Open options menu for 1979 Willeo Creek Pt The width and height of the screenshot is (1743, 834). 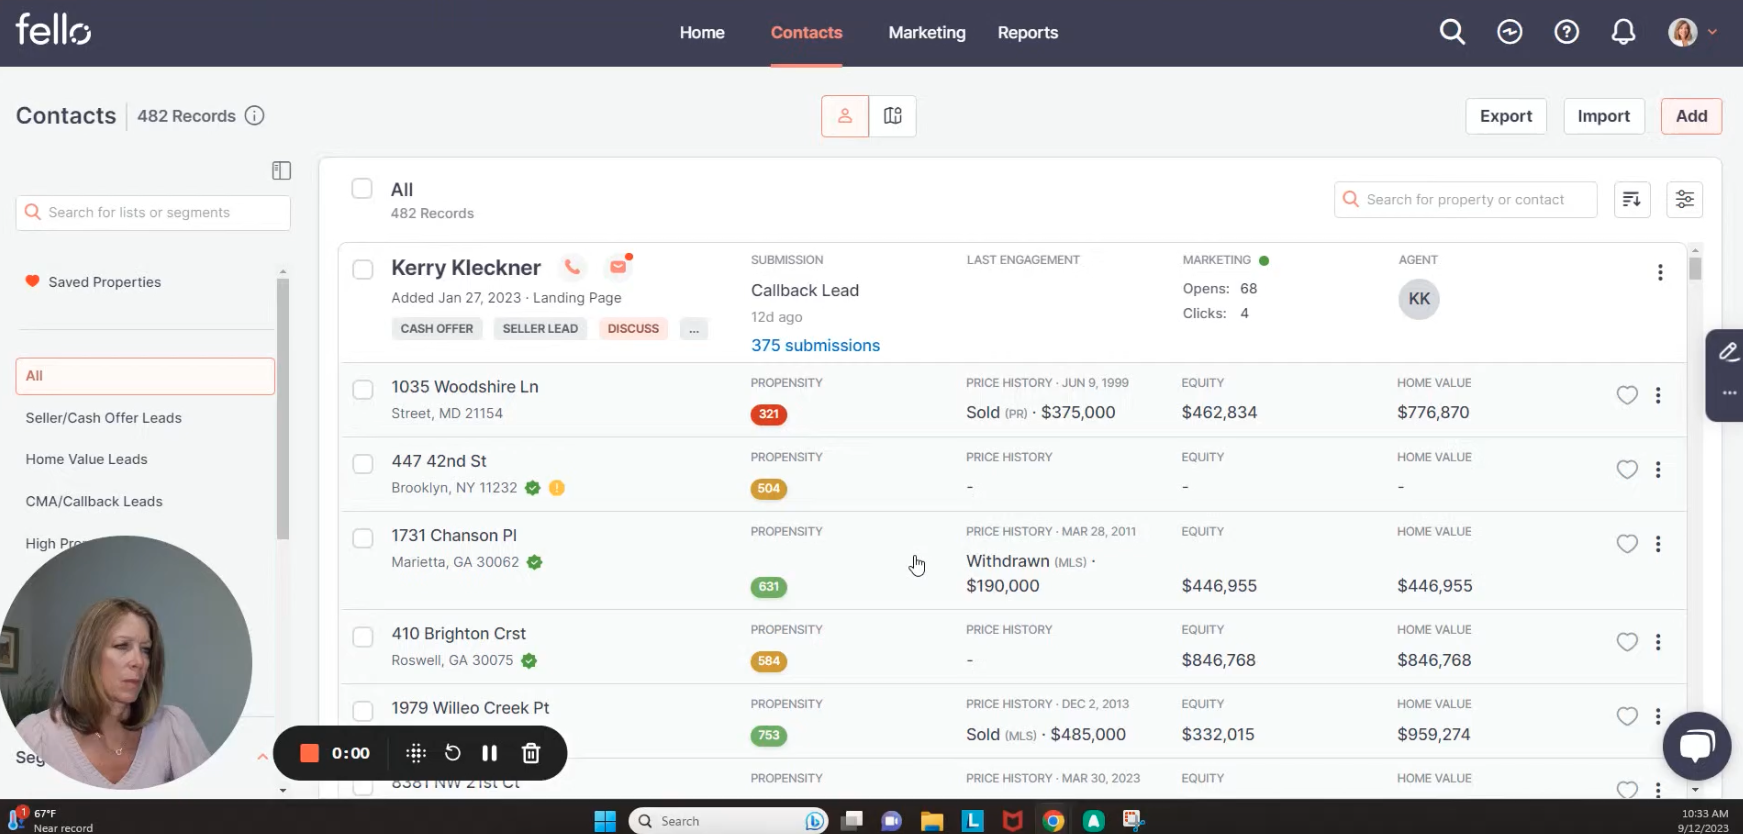pyautogui.click(x=1658, y=716)
